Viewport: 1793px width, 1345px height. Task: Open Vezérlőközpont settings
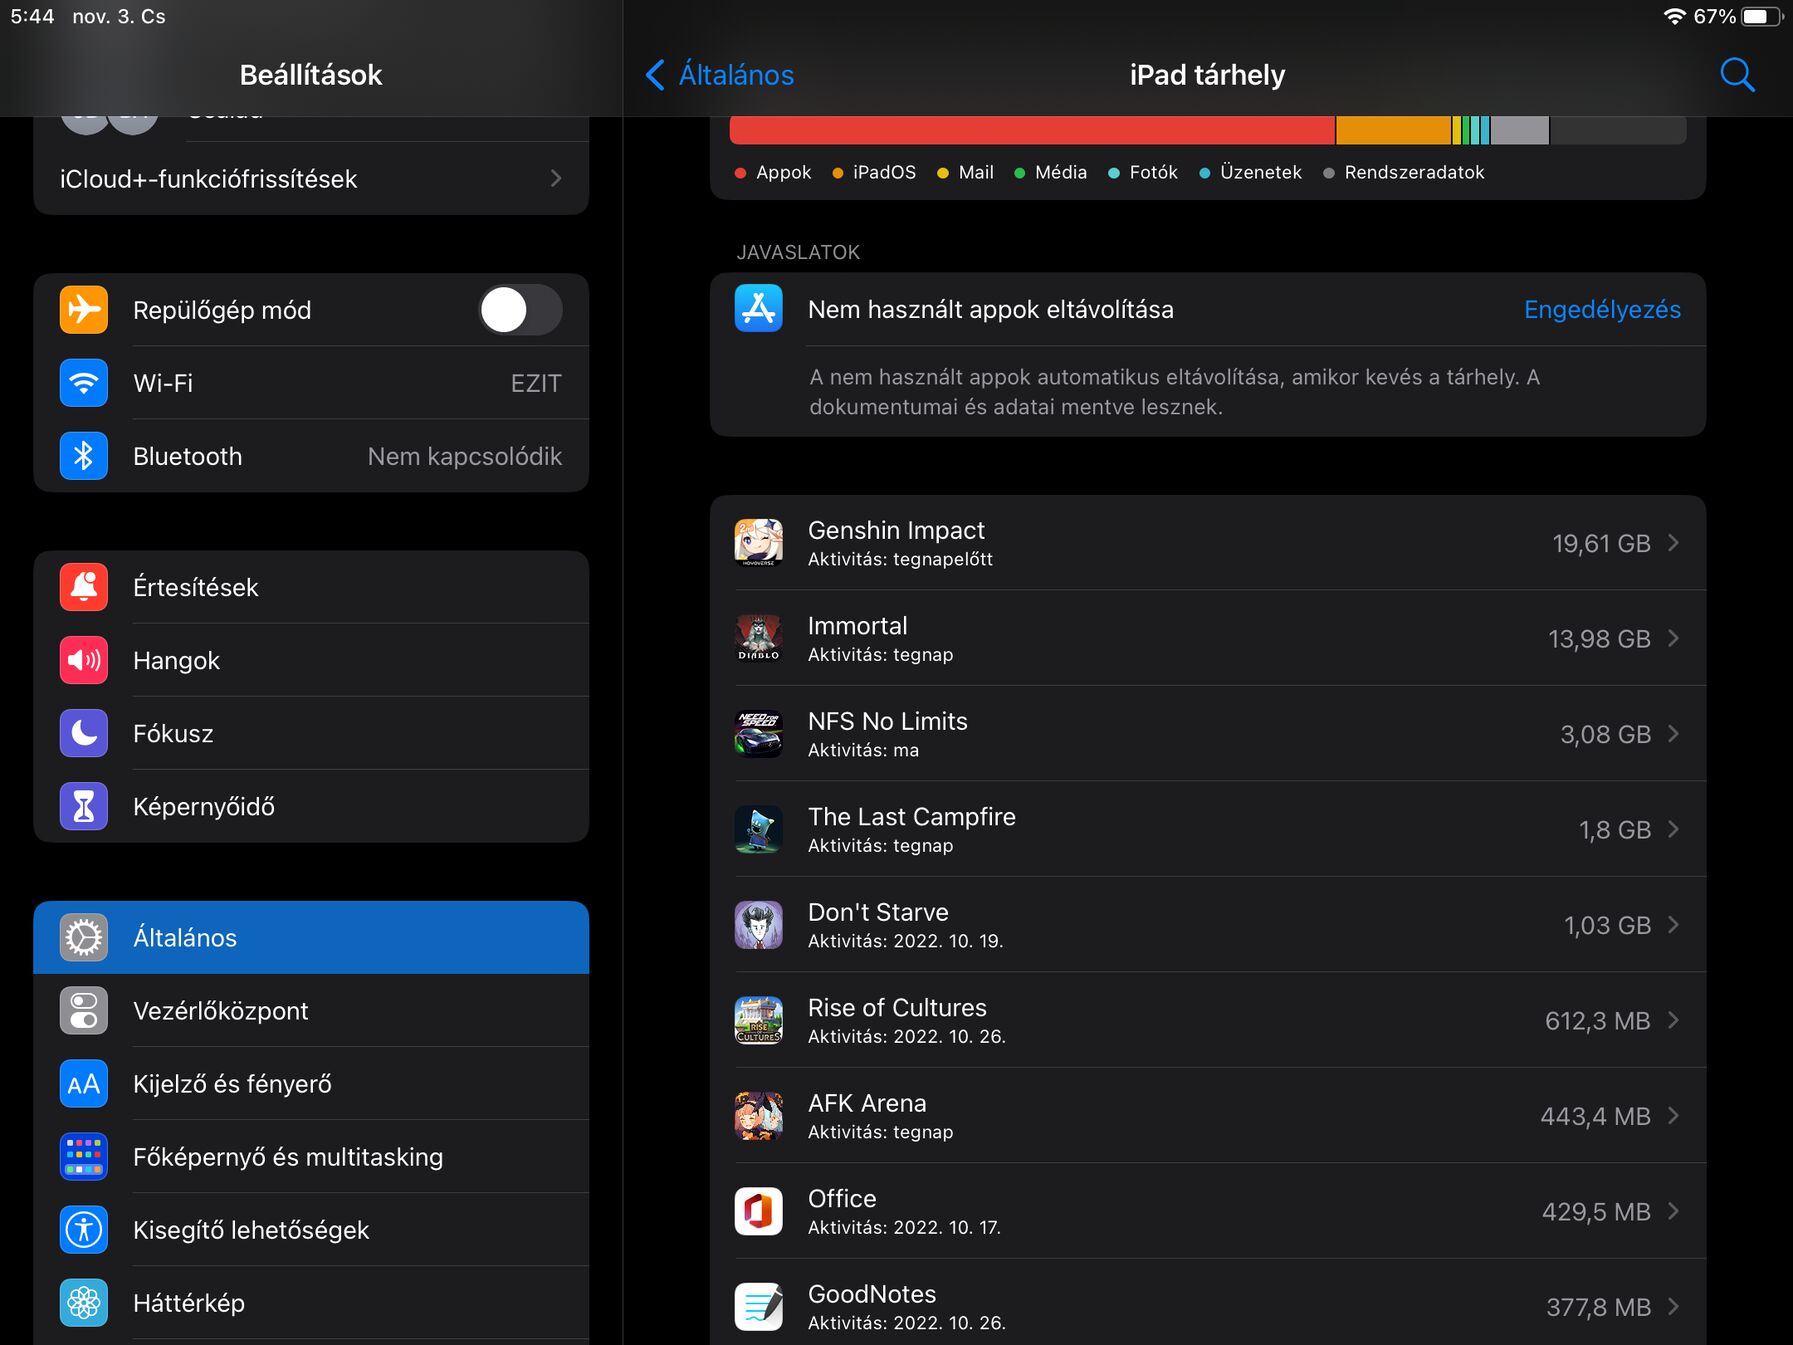pyautogui.click(x=311, y=1011)
